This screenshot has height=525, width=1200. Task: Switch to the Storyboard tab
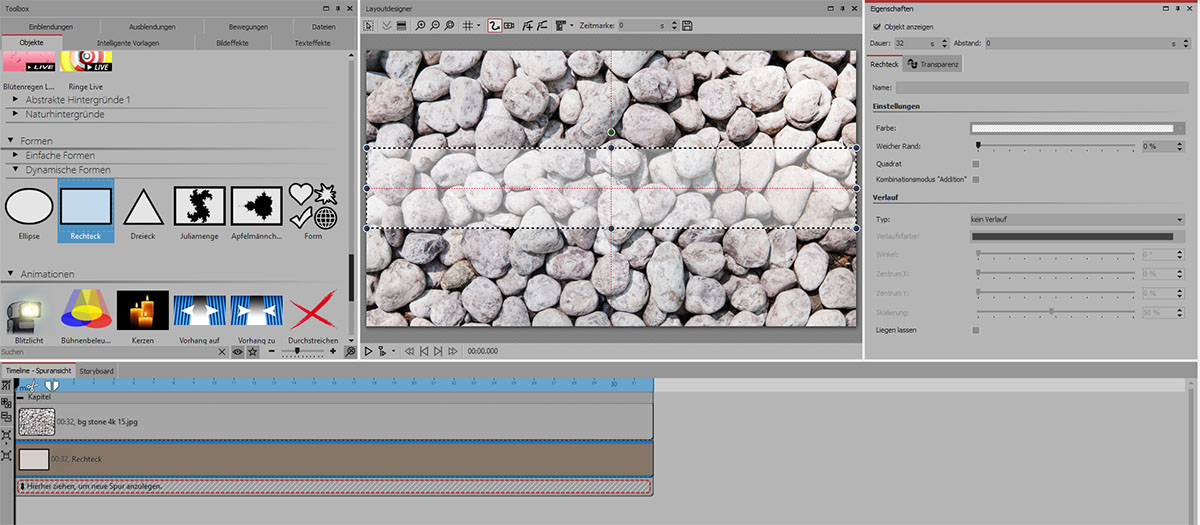coord(97,371)
